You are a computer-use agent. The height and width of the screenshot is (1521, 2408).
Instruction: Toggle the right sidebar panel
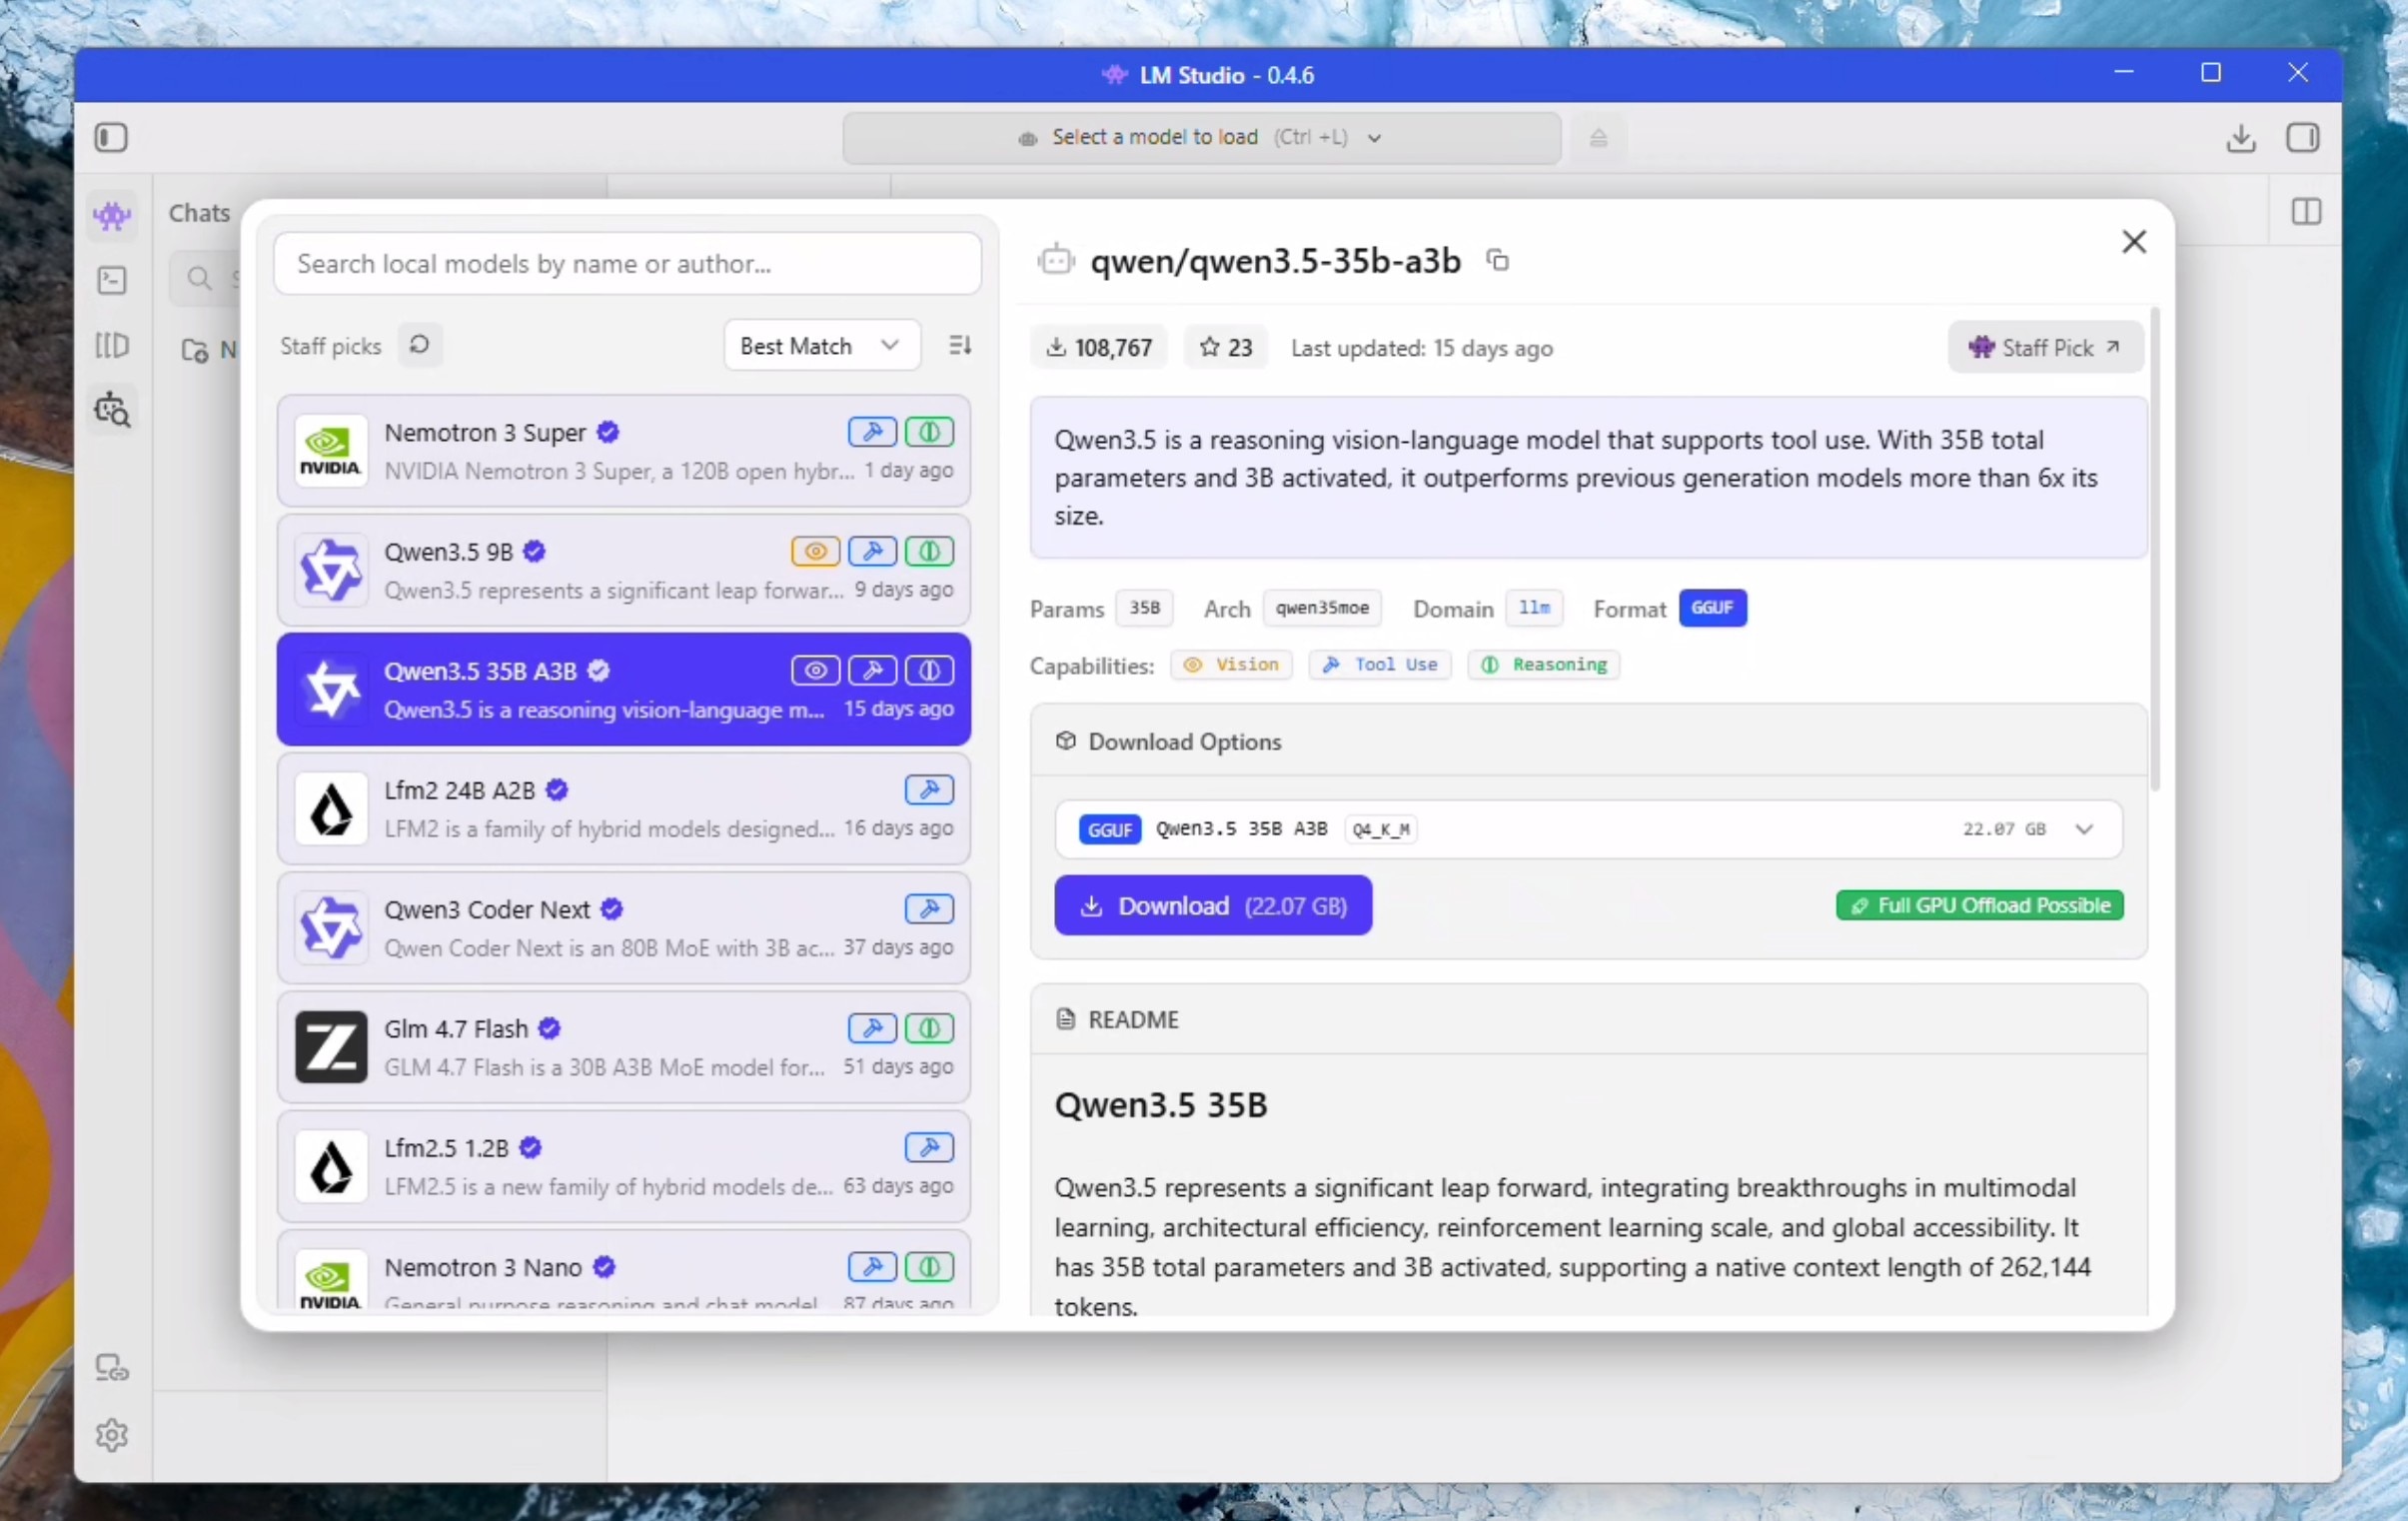pyautogui.click(x=2305, y=139)
